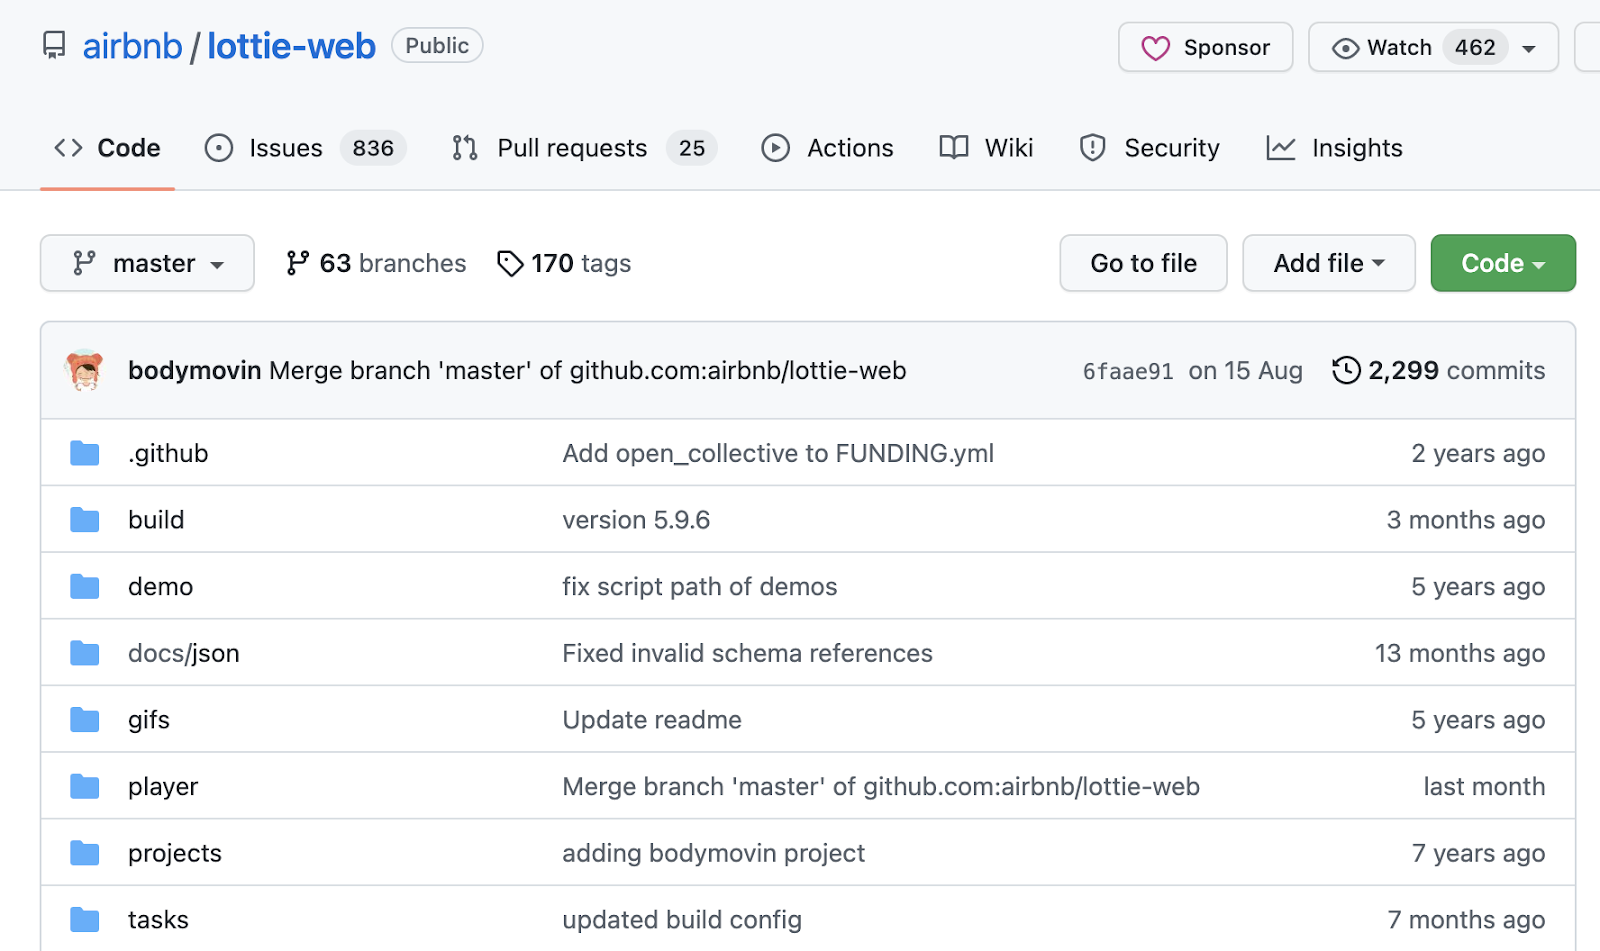This screenshot has width=1600, height=951.
Task: Click the Sponsor heart icon
Action: click(x=1156, y=48)
